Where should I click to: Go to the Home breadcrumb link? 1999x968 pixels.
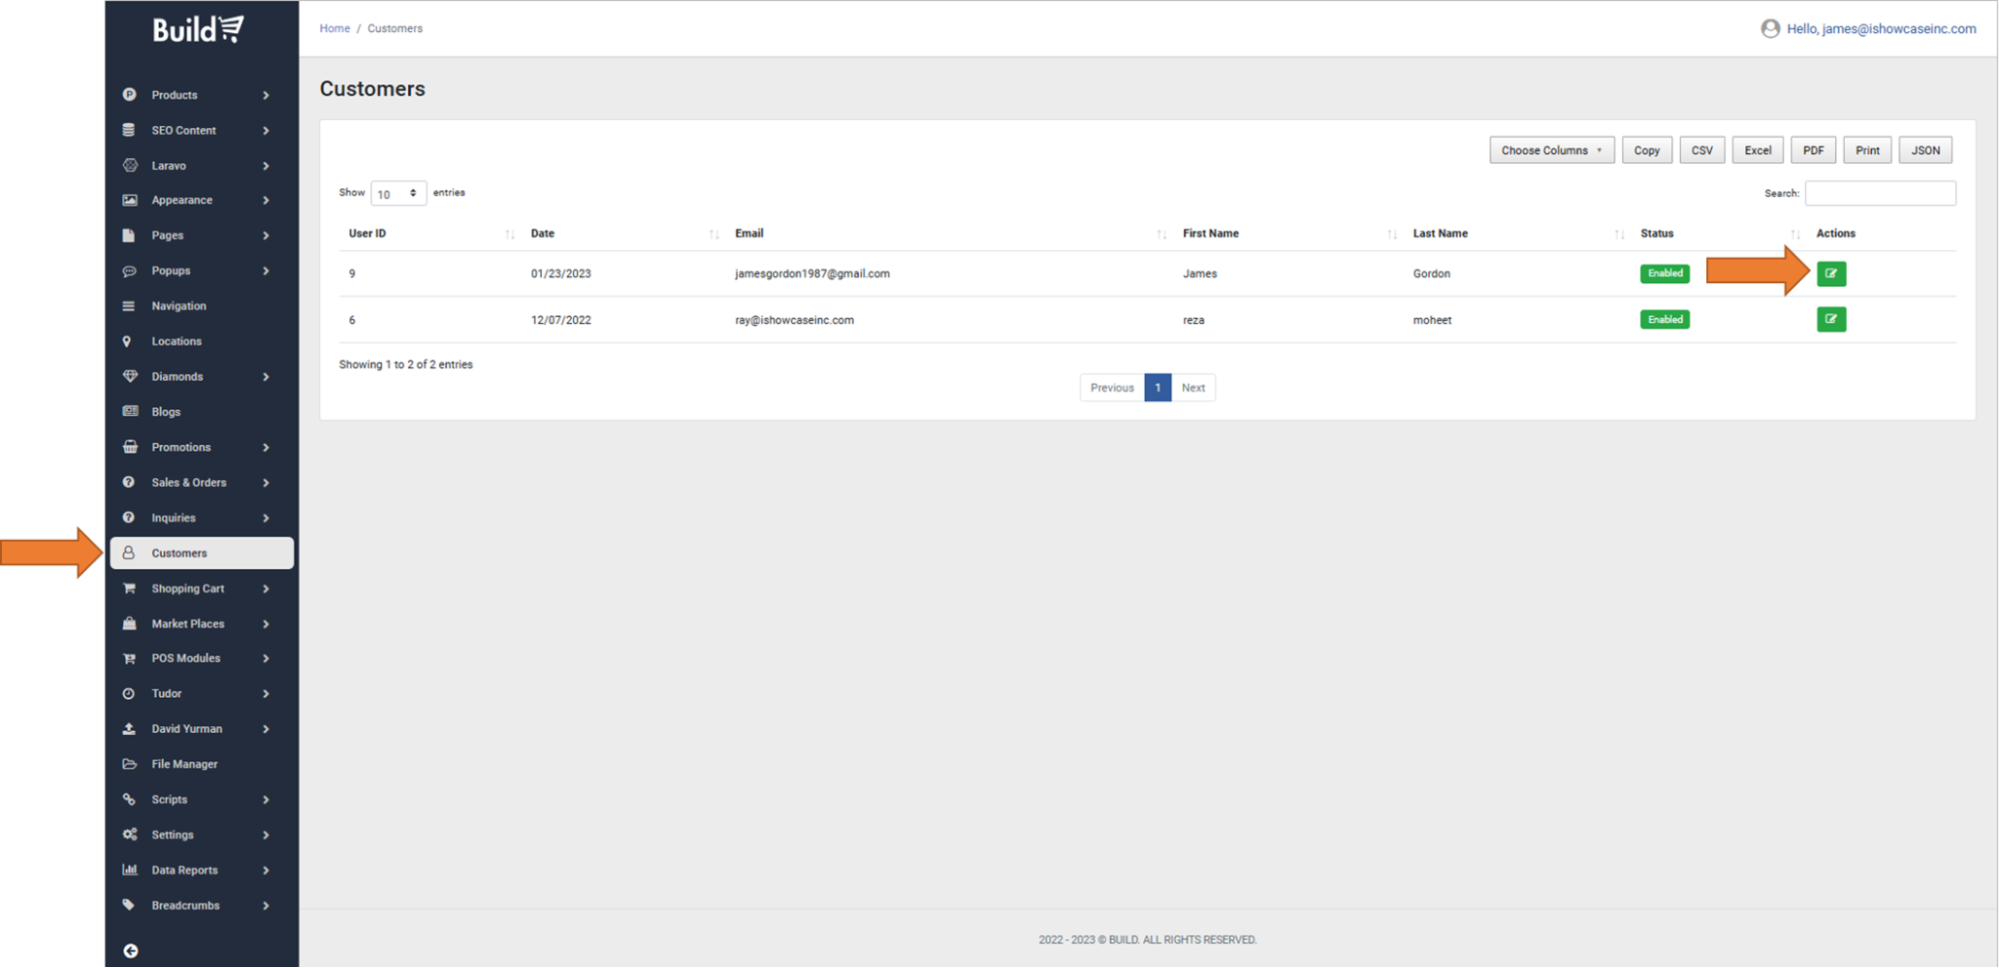(334, 29)
